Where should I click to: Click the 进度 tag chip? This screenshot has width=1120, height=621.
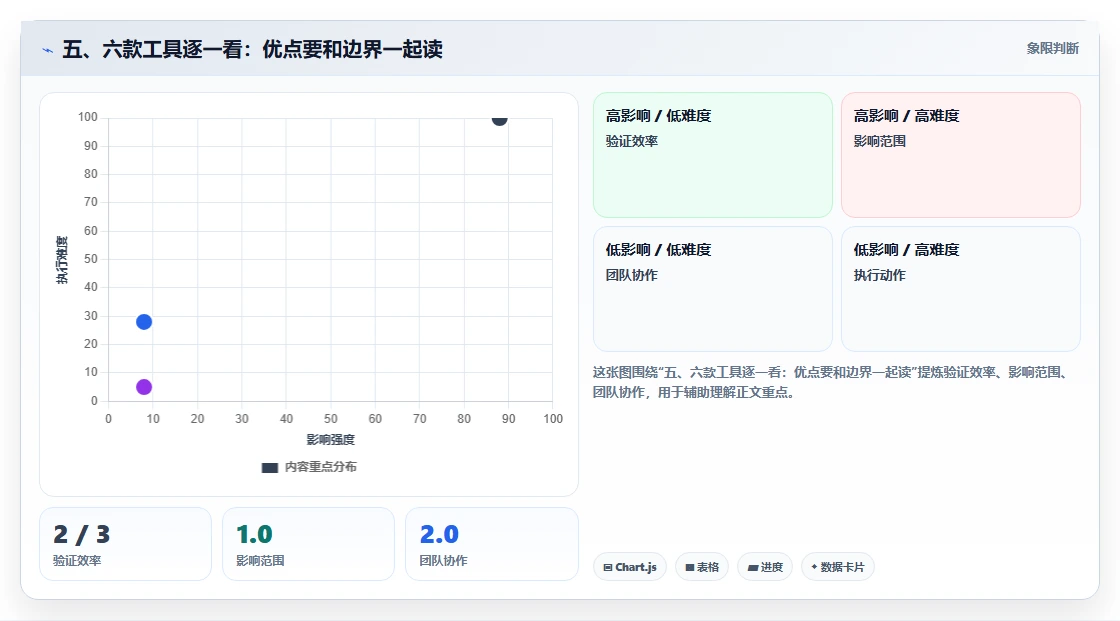pyautogui.click(x=764, y=567)
